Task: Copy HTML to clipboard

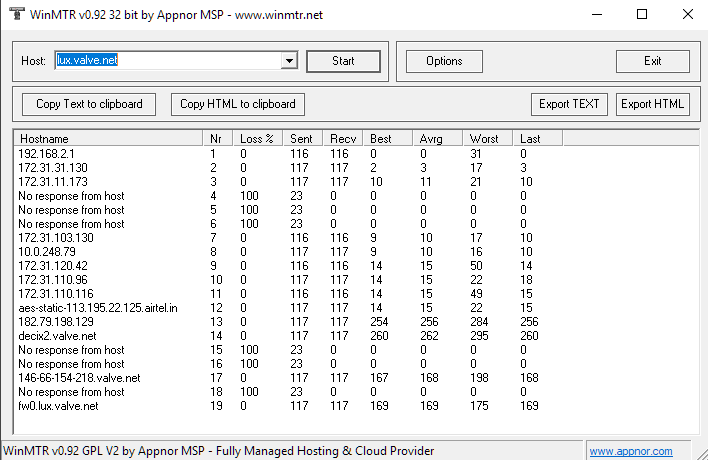Action: [238, 104]
